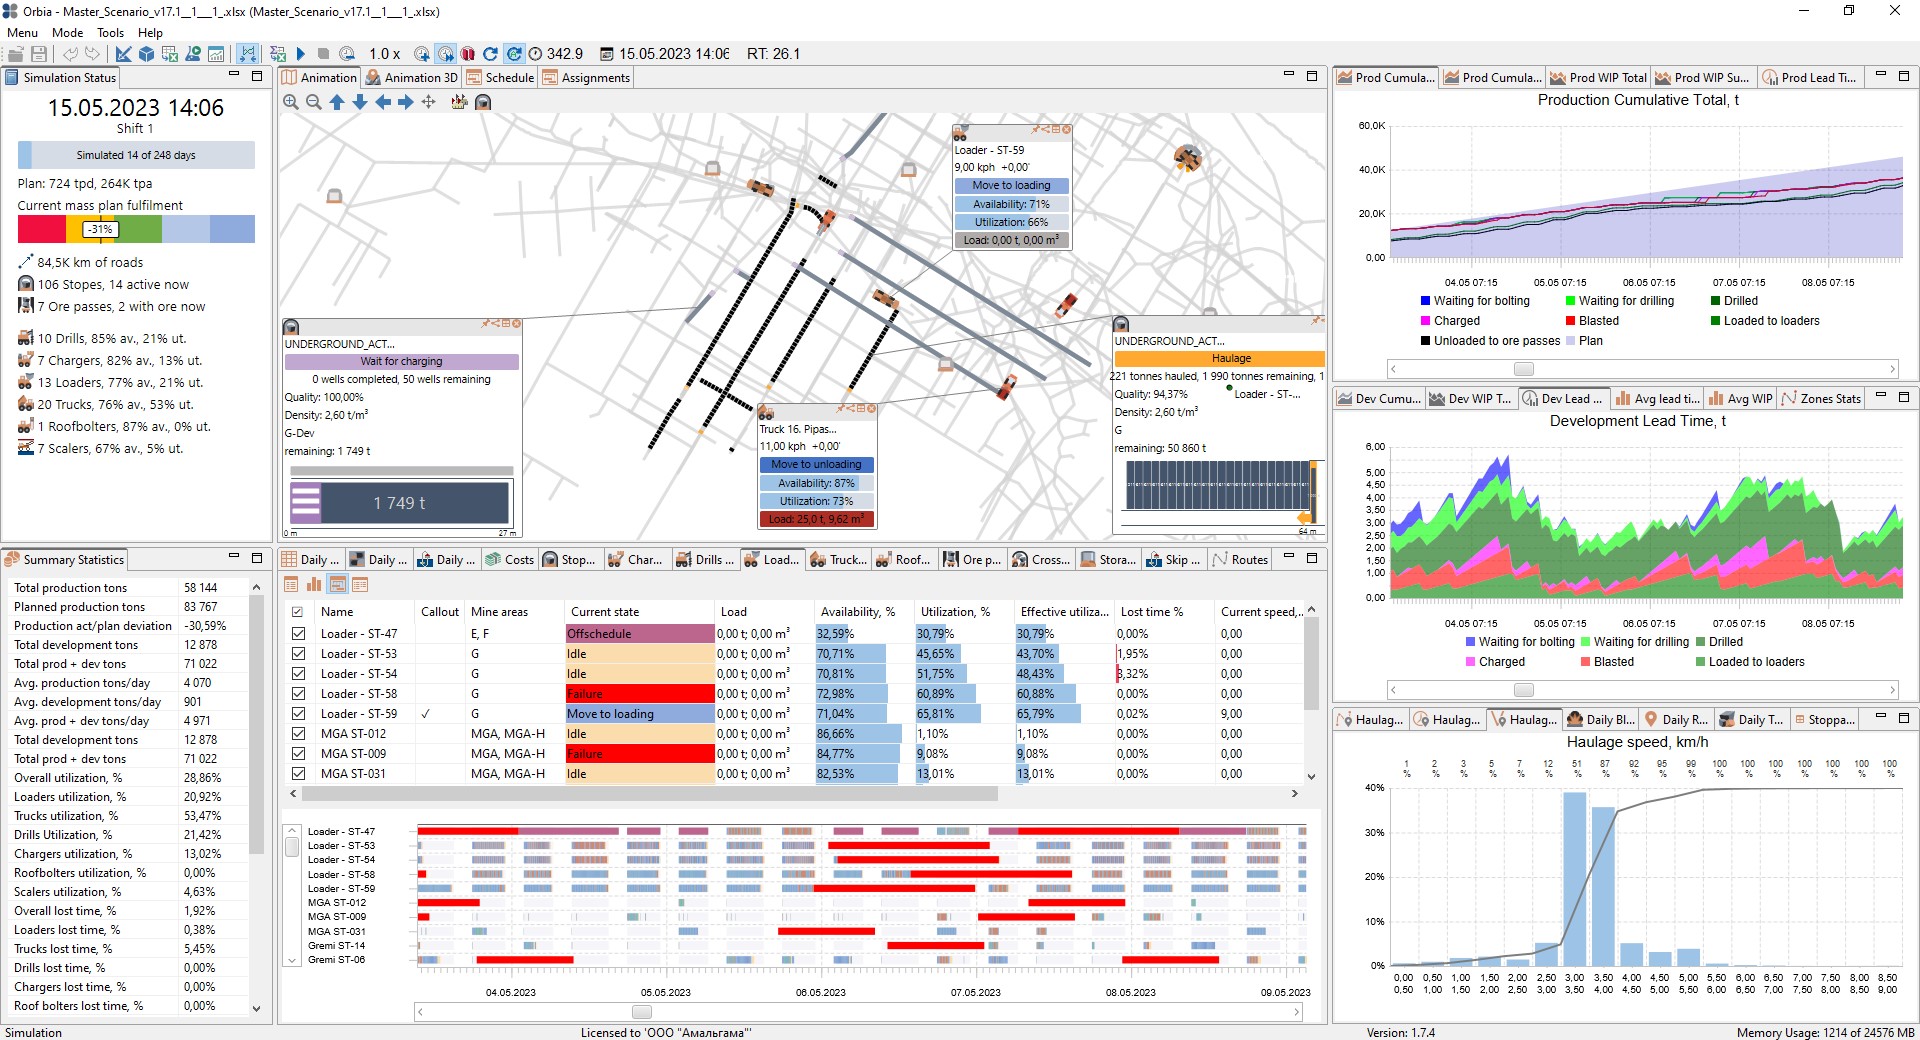Open the Costs tab

(510, 560)
